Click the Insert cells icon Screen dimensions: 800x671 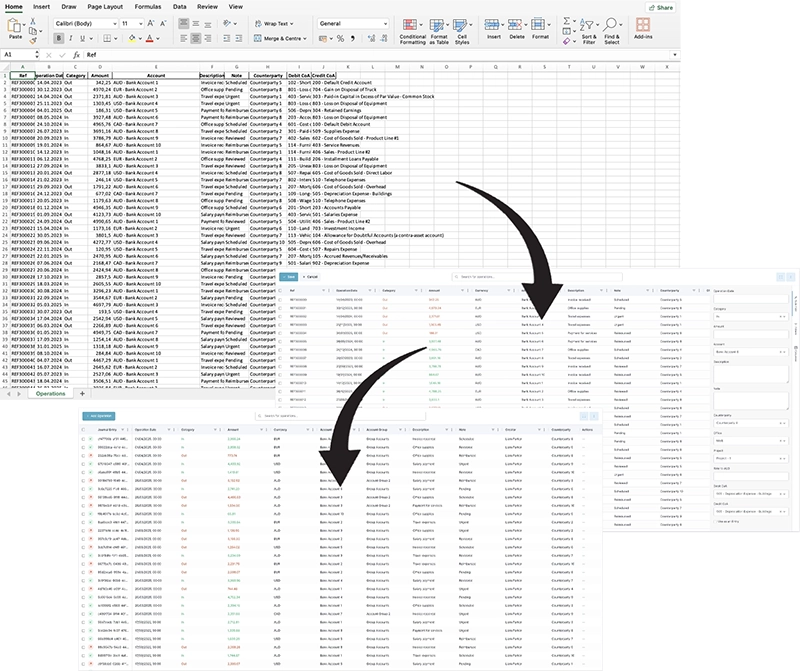click(x=493, y=25)
